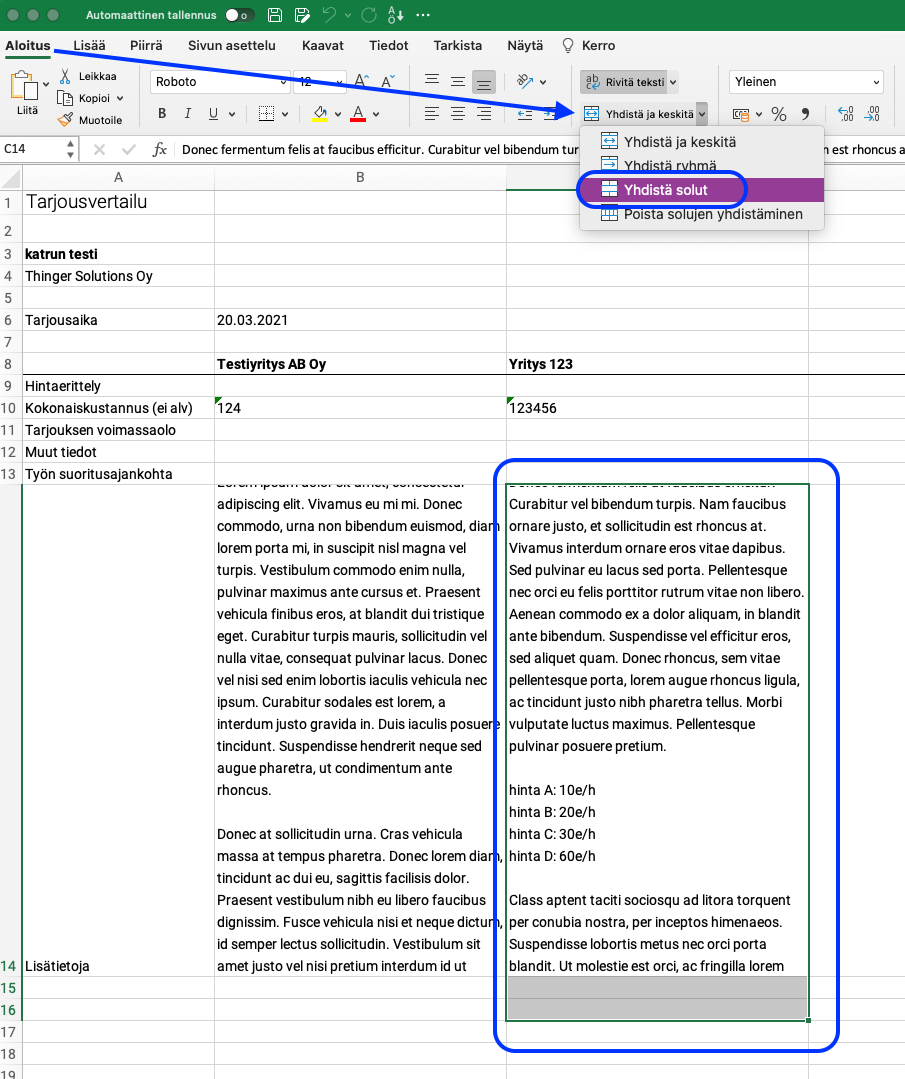The height and width of the screenshot is (1079, 905).
Task: Click the Kerro lightbulb icon
Action: click(x=568, y=45)
